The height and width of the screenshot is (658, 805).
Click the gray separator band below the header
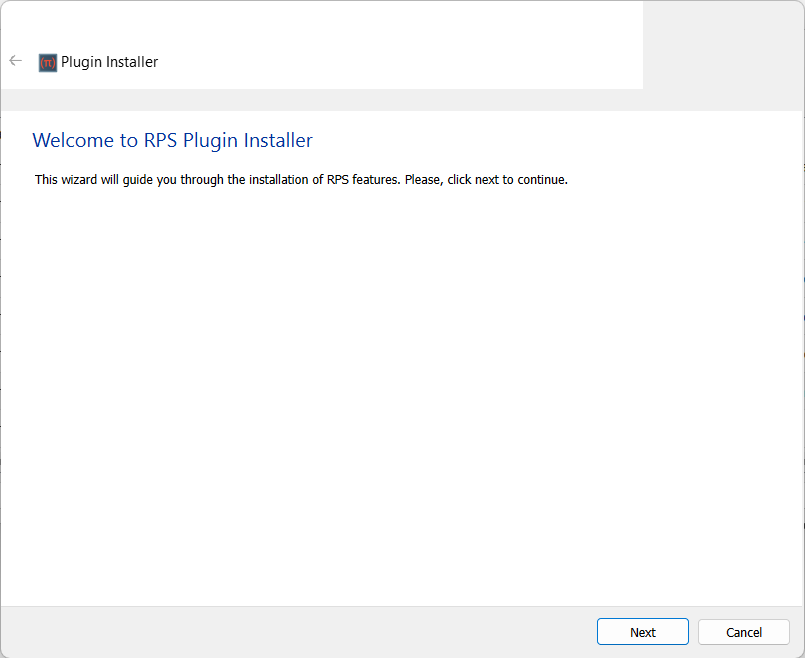click(400, 100)
